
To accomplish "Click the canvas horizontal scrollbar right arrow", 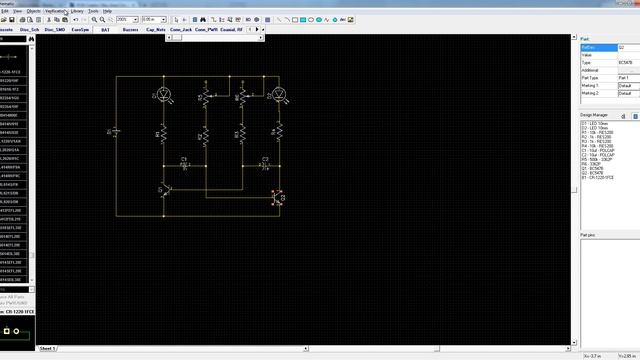I will click(x=568, y=349).
